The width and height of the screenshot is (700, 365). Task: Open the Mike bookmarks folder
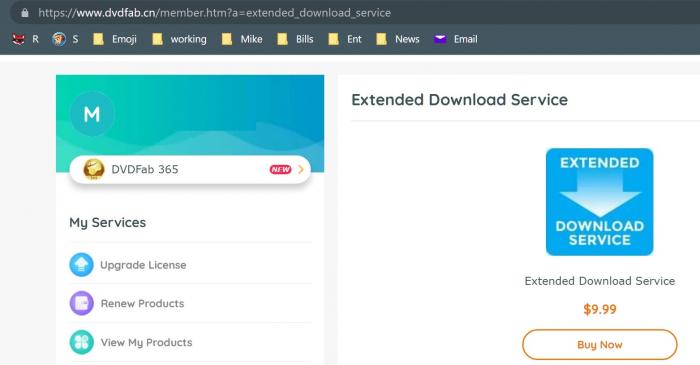click(x=242, y=39)
